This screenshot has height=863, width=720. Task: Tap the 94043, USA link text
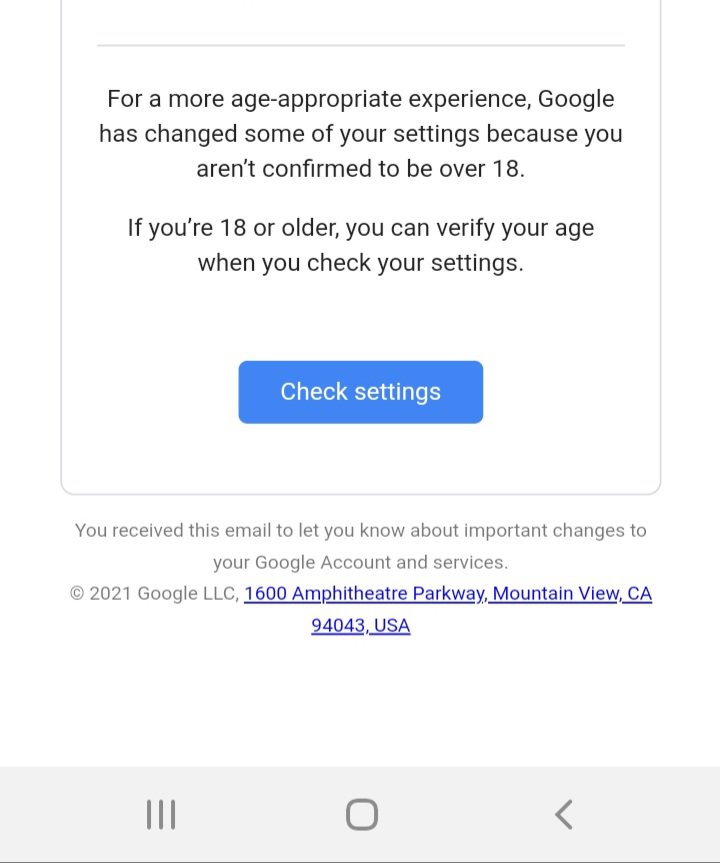click(x=361, y=625)
